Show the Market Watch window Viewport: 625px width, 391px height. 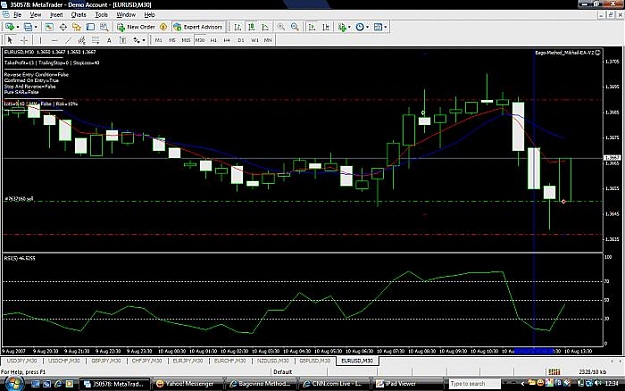(x=49, y=27)
